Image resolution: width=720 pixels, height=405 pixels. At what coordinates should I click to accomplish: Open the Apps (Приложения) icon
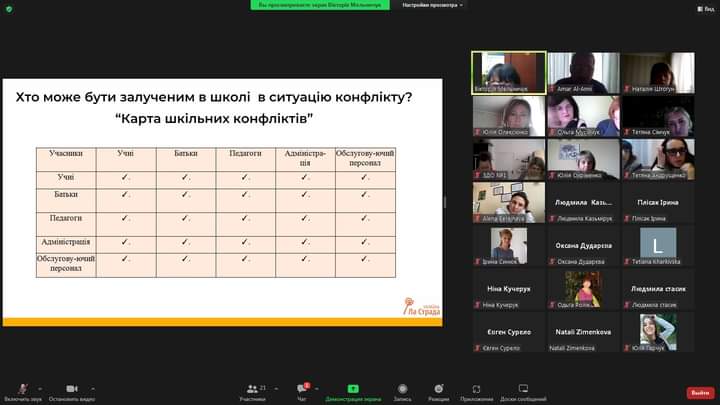[476, 389]
